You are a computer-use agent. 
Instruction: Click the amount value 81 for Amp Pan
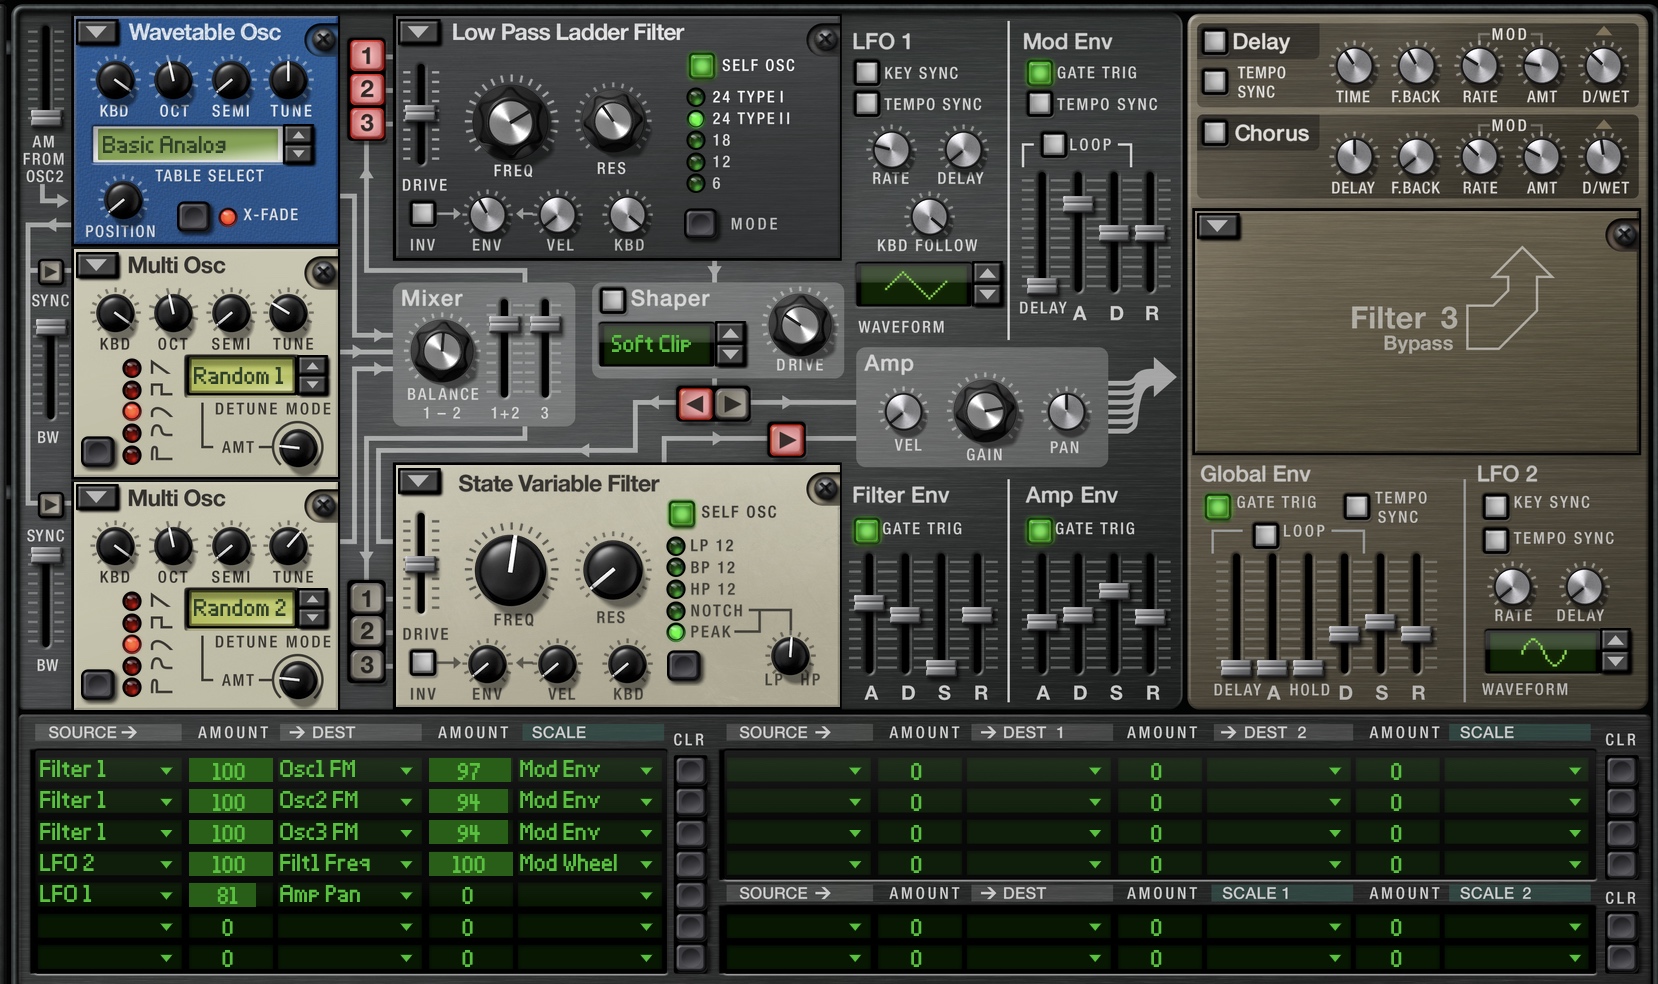(228, 896)
